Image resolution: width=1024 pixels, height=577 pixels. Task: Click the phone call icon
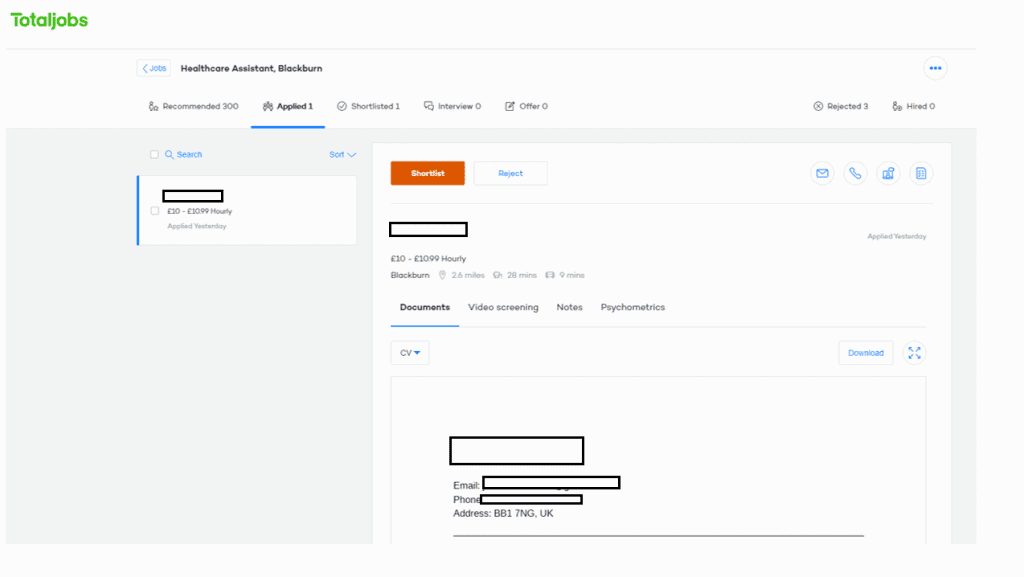point(855,173)
